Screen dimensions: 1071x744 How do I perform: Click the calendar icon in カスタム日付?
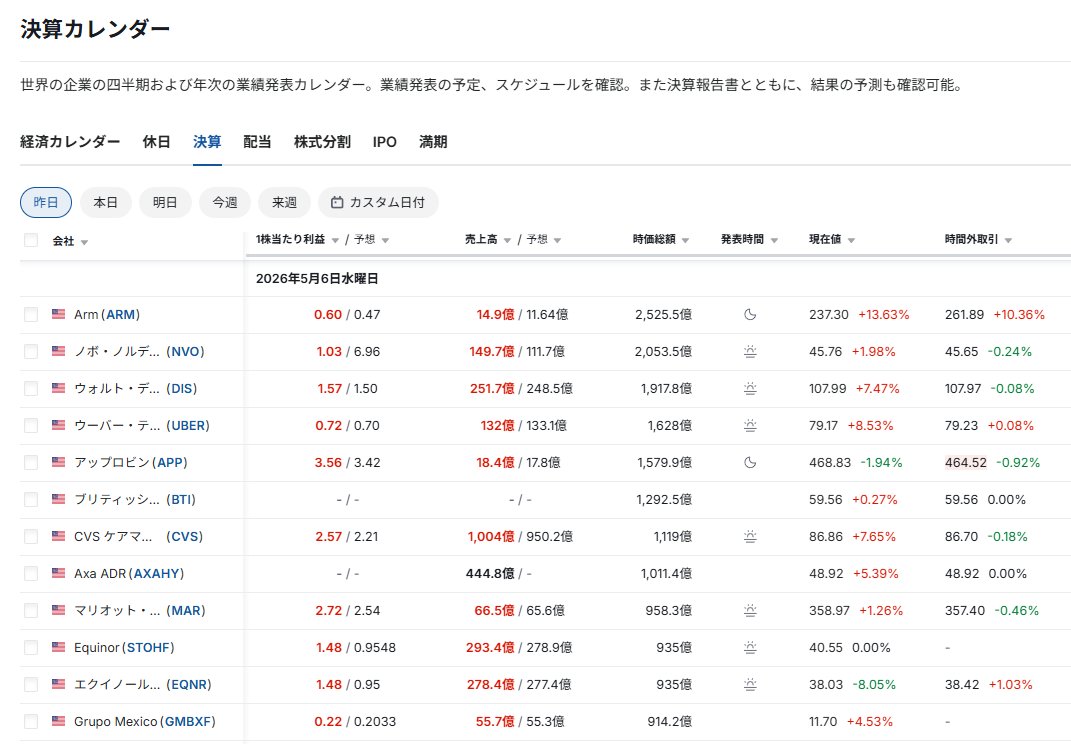click(337, 202)
